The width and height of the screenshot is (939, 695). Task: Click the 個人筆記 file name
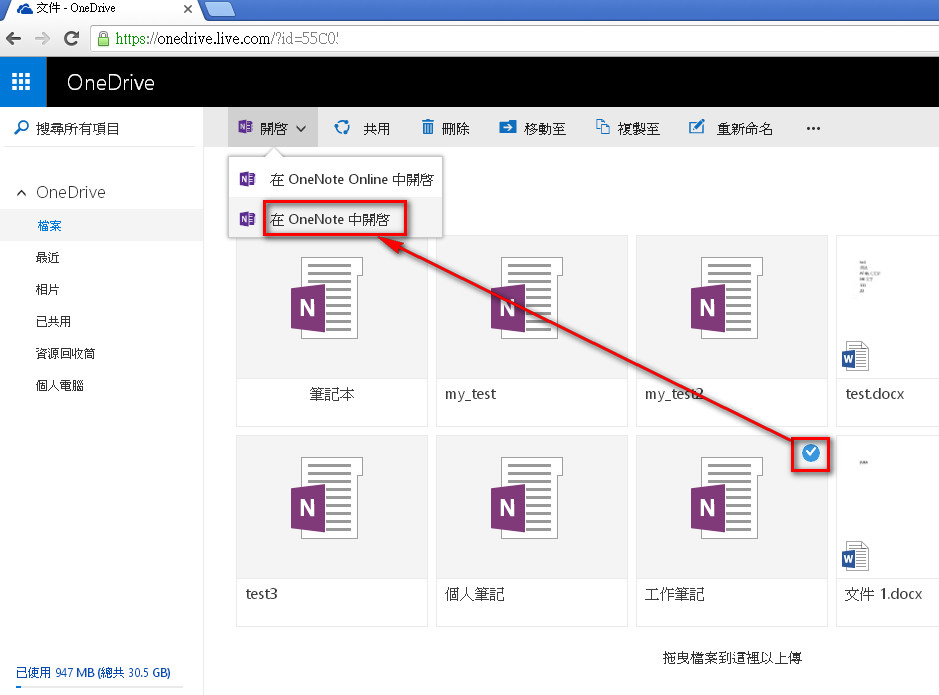[x=474, y=594]
